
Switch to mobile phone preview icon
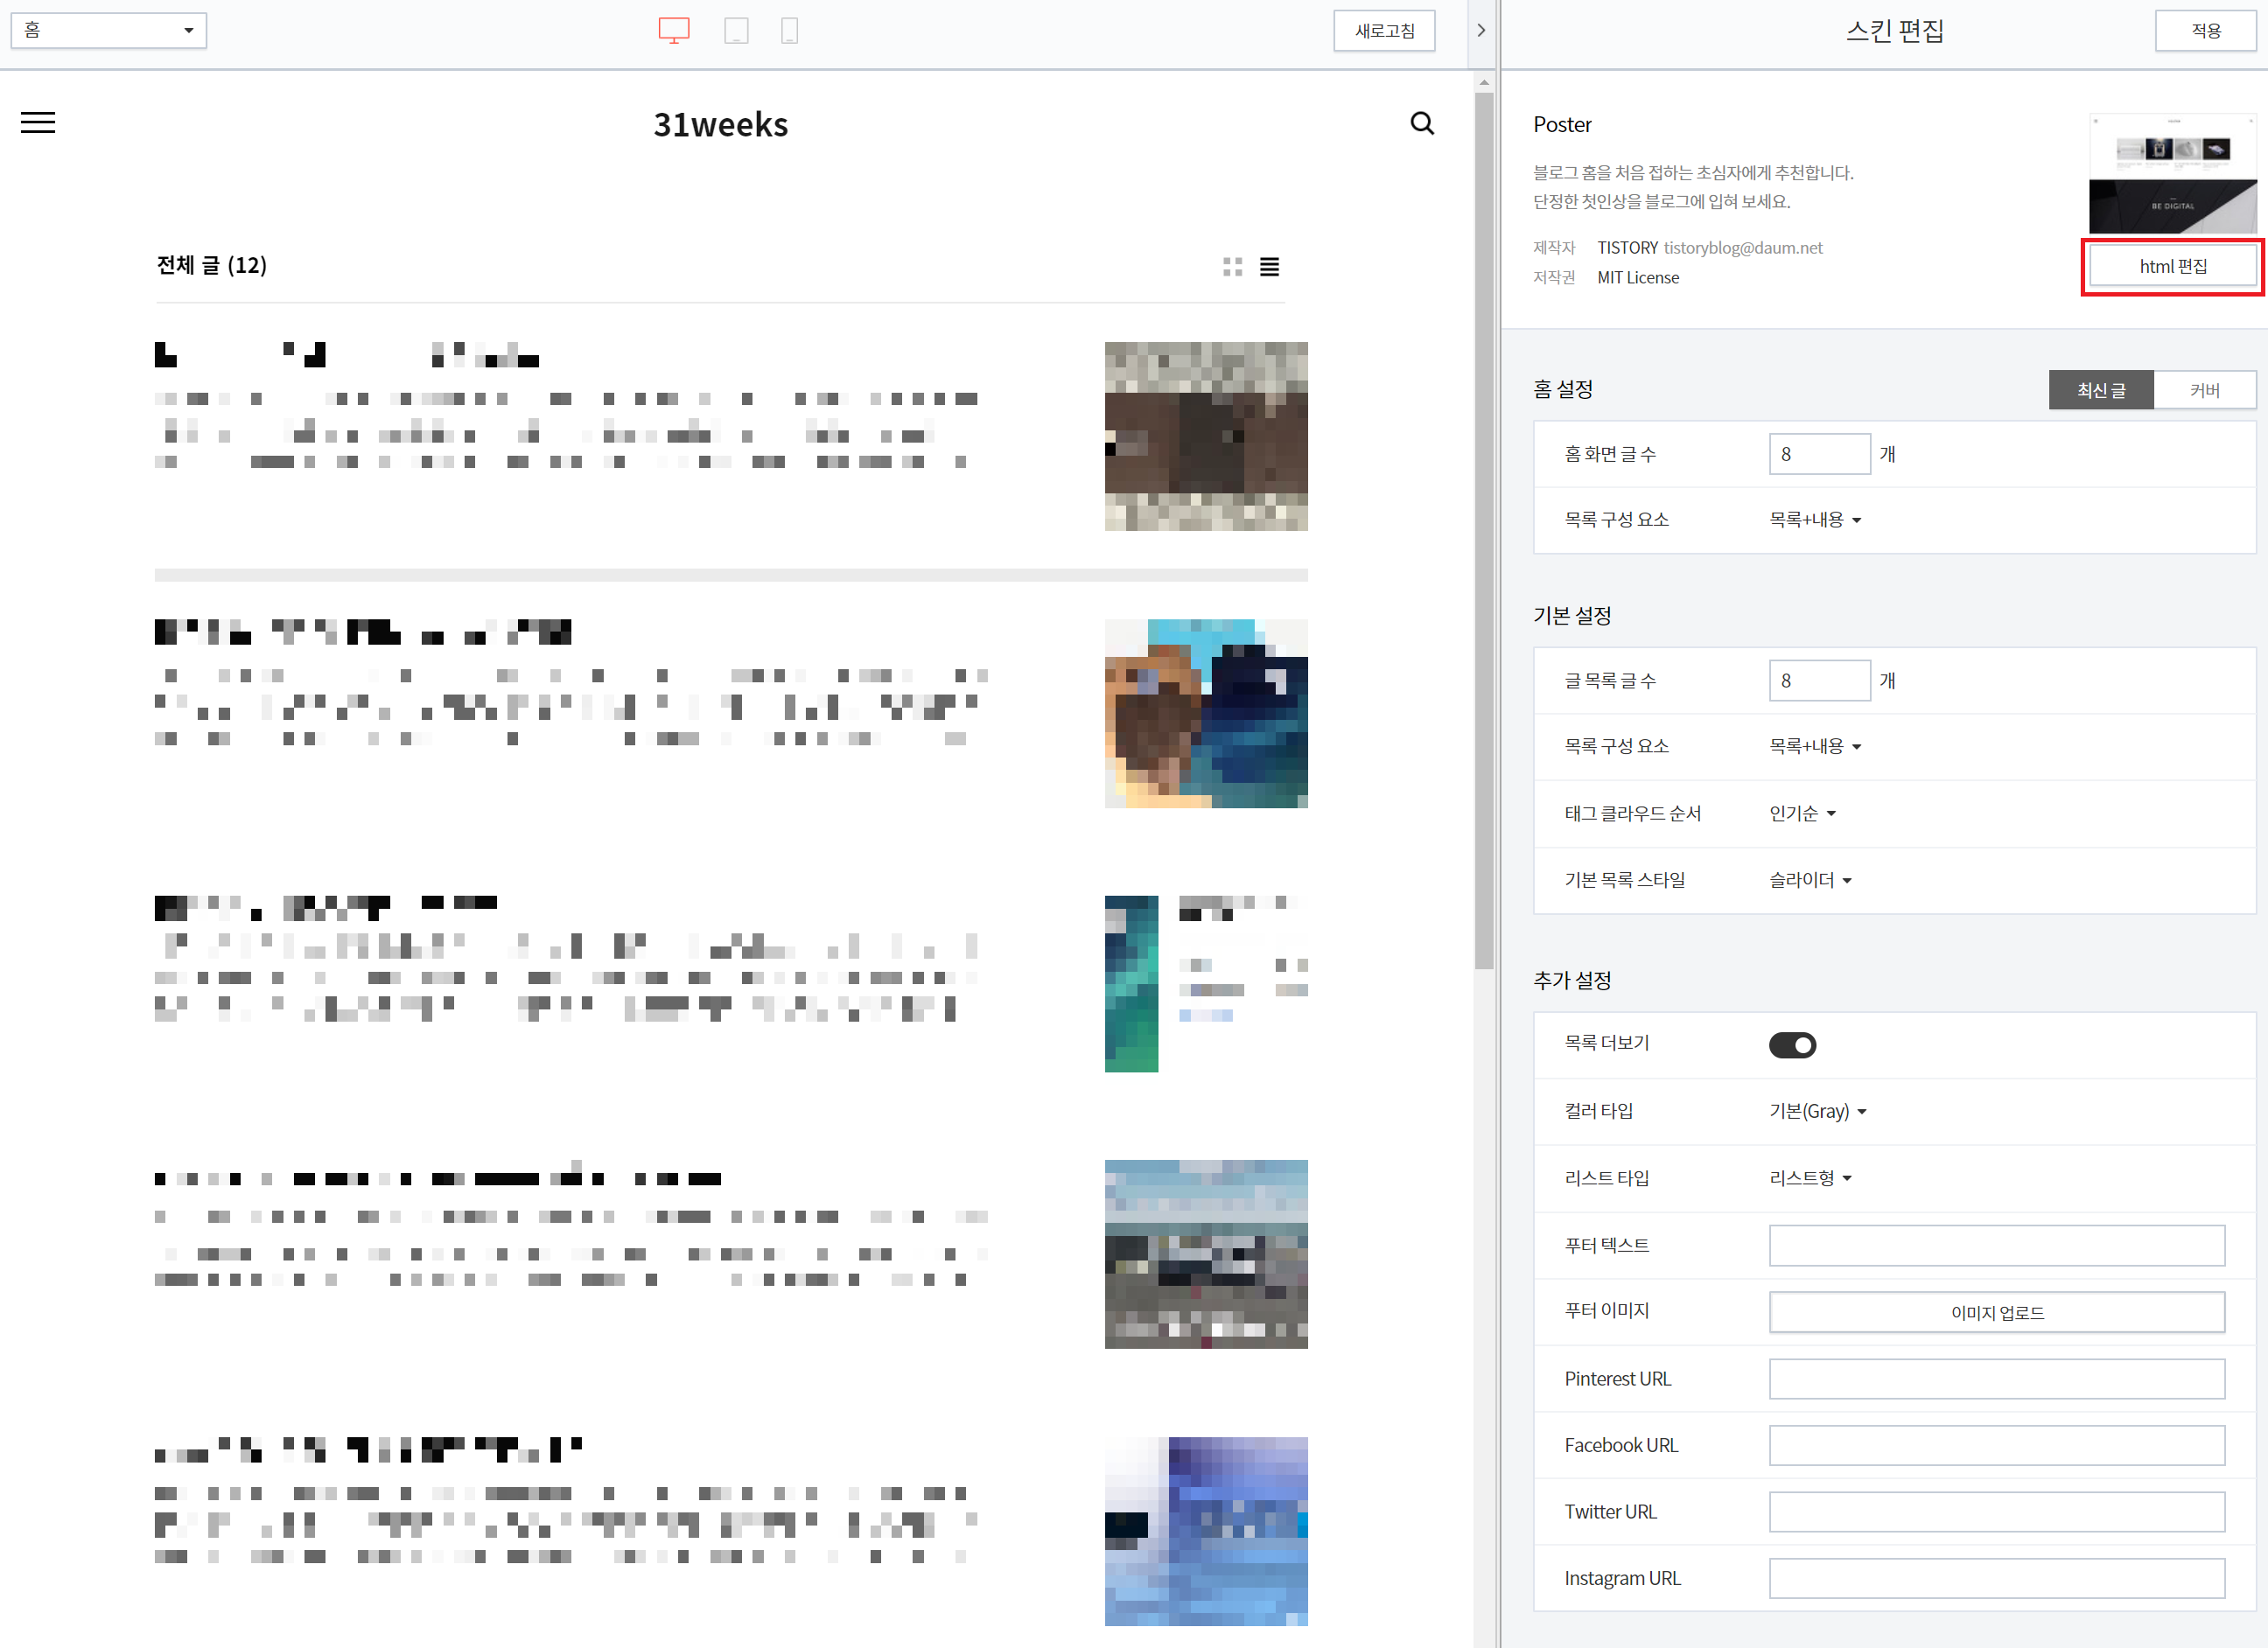[789, 31]
